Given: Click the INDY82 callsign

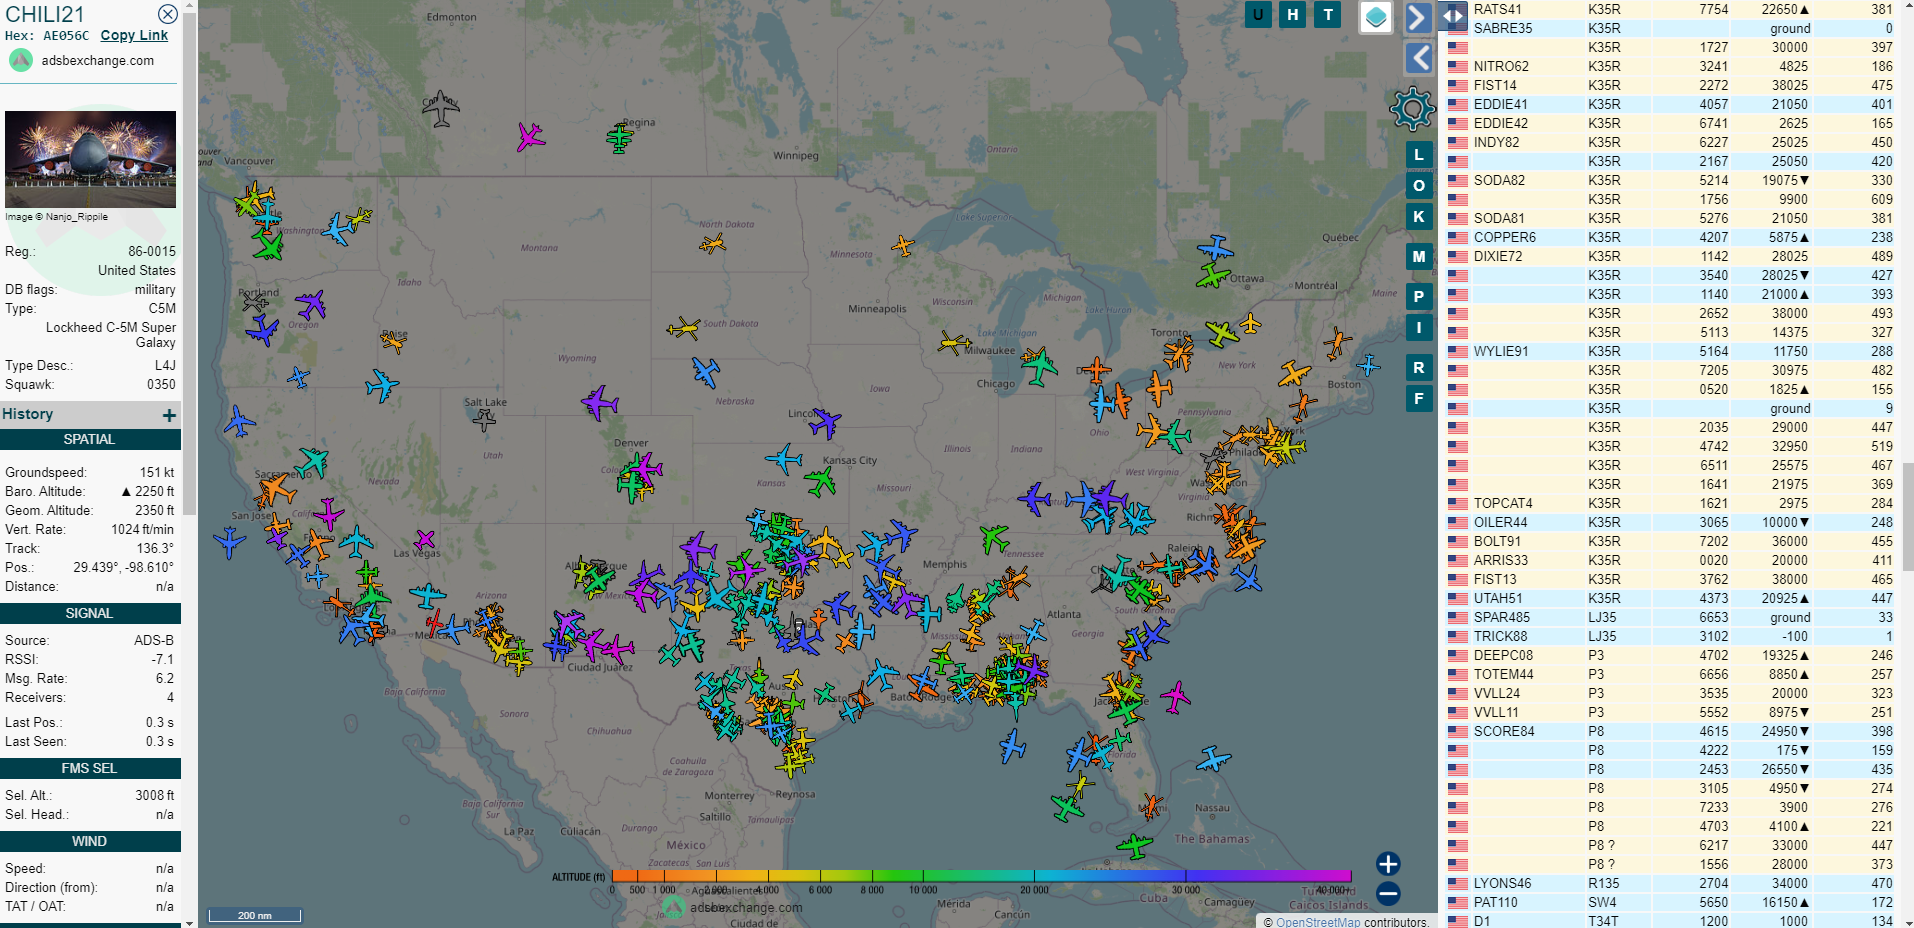Looking at the screenshot, I should tap(1496, 142).
